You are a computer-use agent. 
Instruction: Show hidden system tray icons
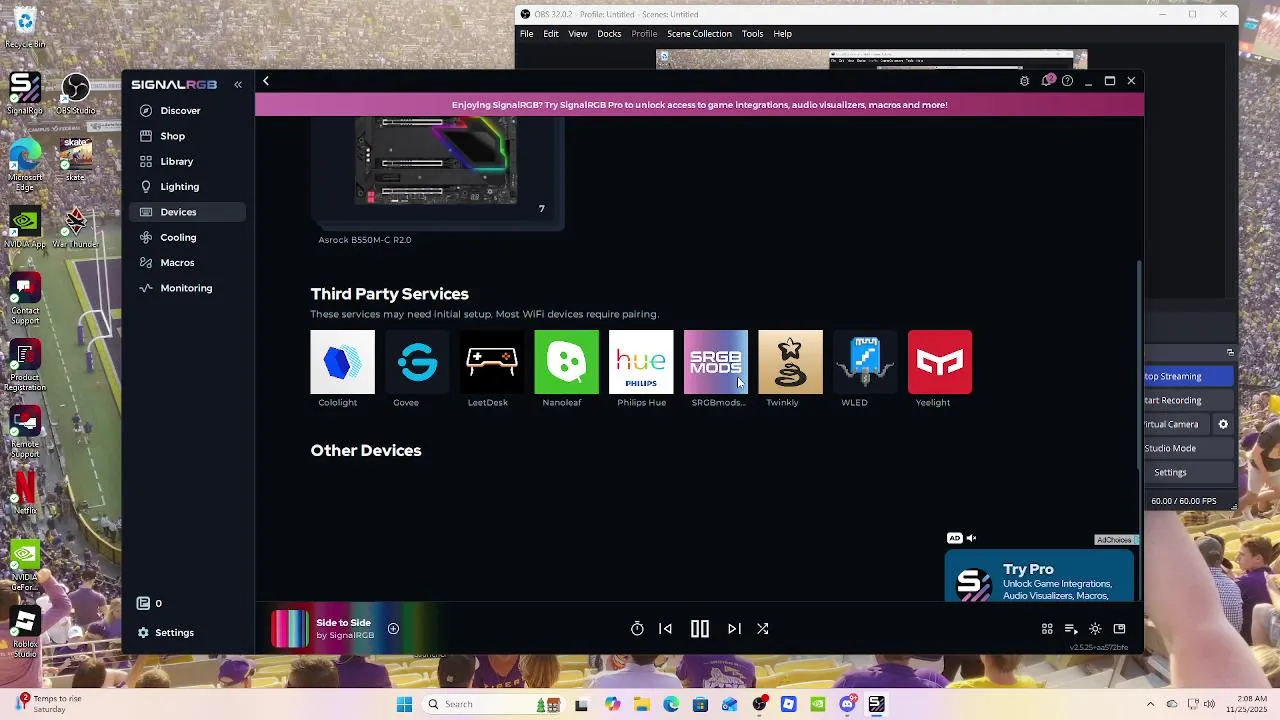[1150, 704]
